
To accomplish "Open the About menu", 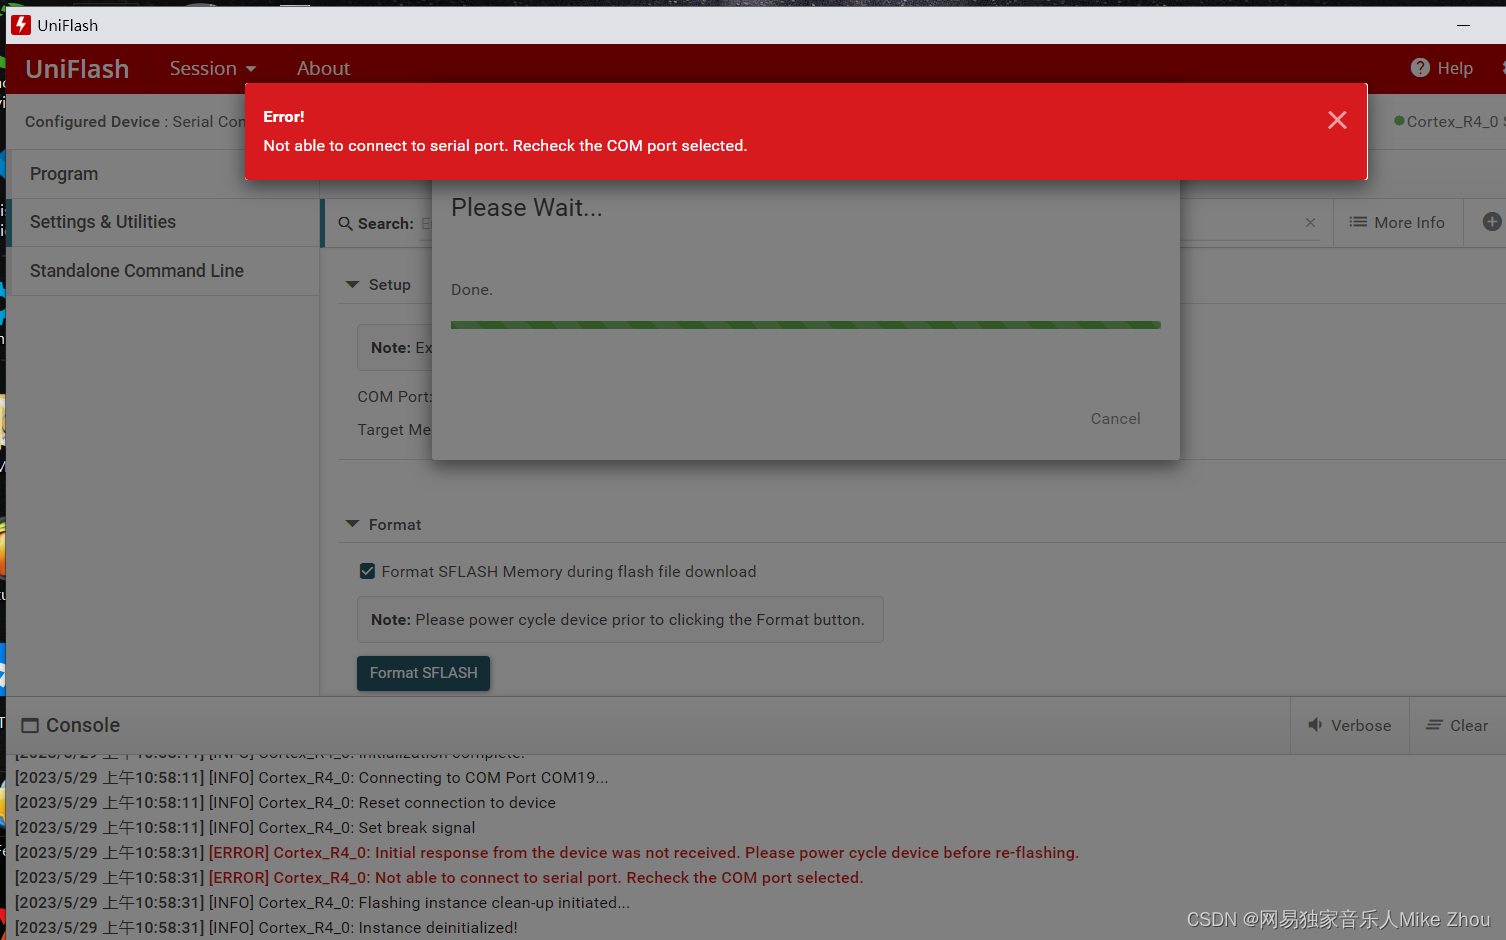I will (x=323, y=68).
